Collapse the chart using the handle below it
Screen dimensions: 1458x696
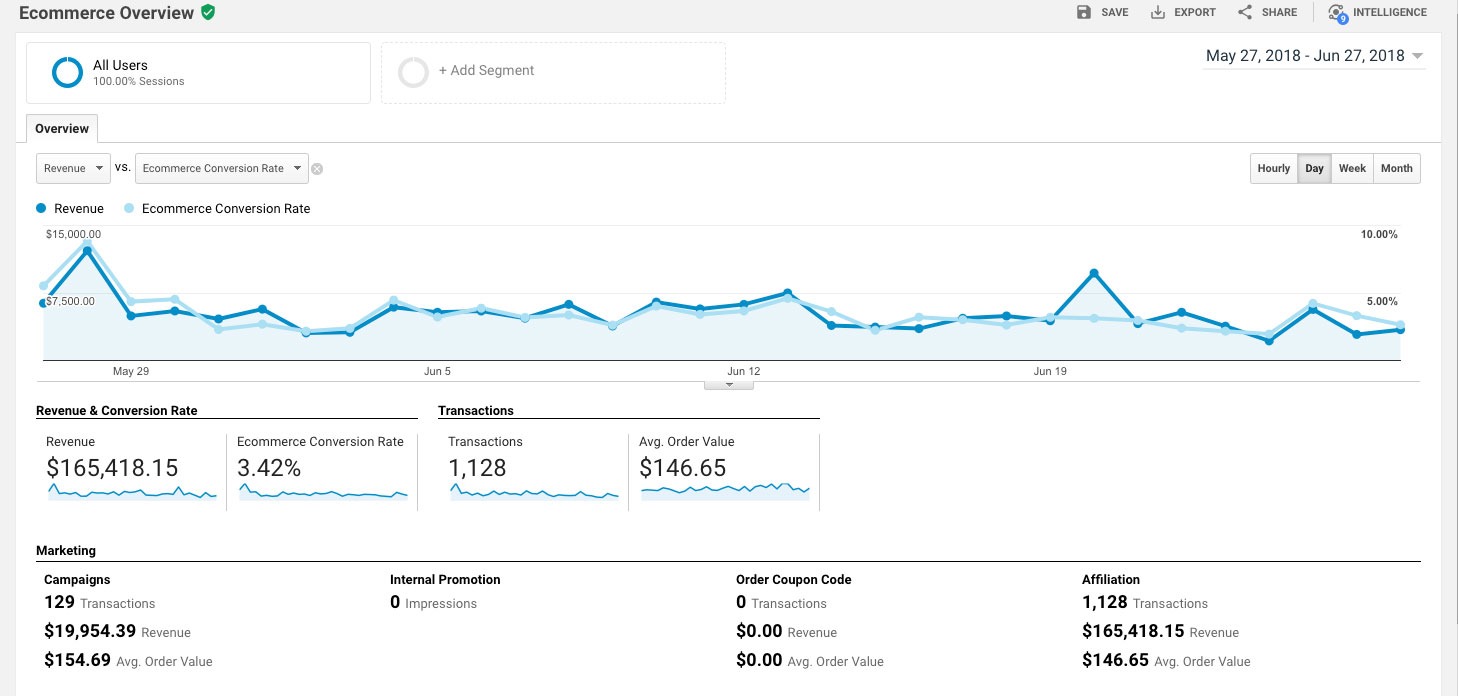[728, 384]
